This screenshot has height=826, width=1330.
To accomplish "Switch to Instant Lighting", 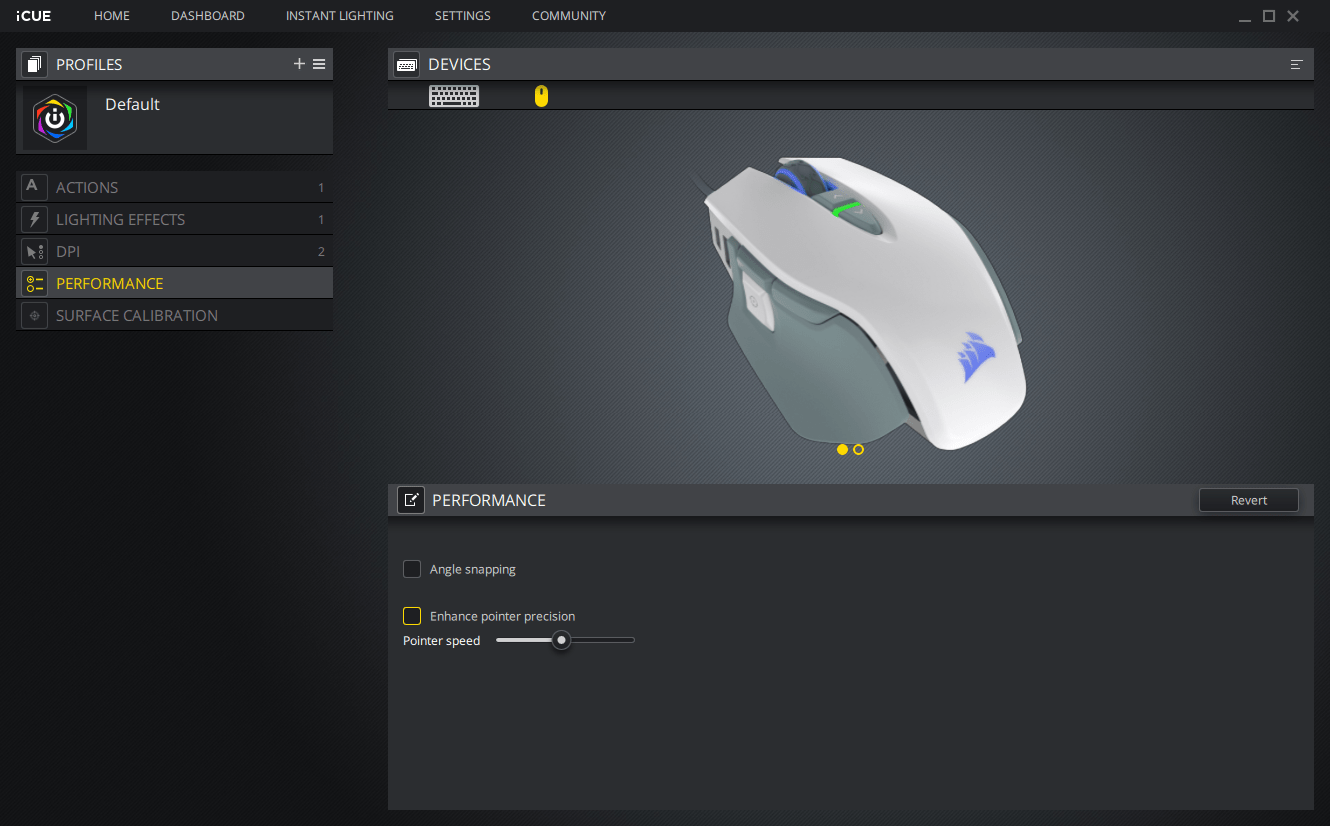I will point(339,15).
